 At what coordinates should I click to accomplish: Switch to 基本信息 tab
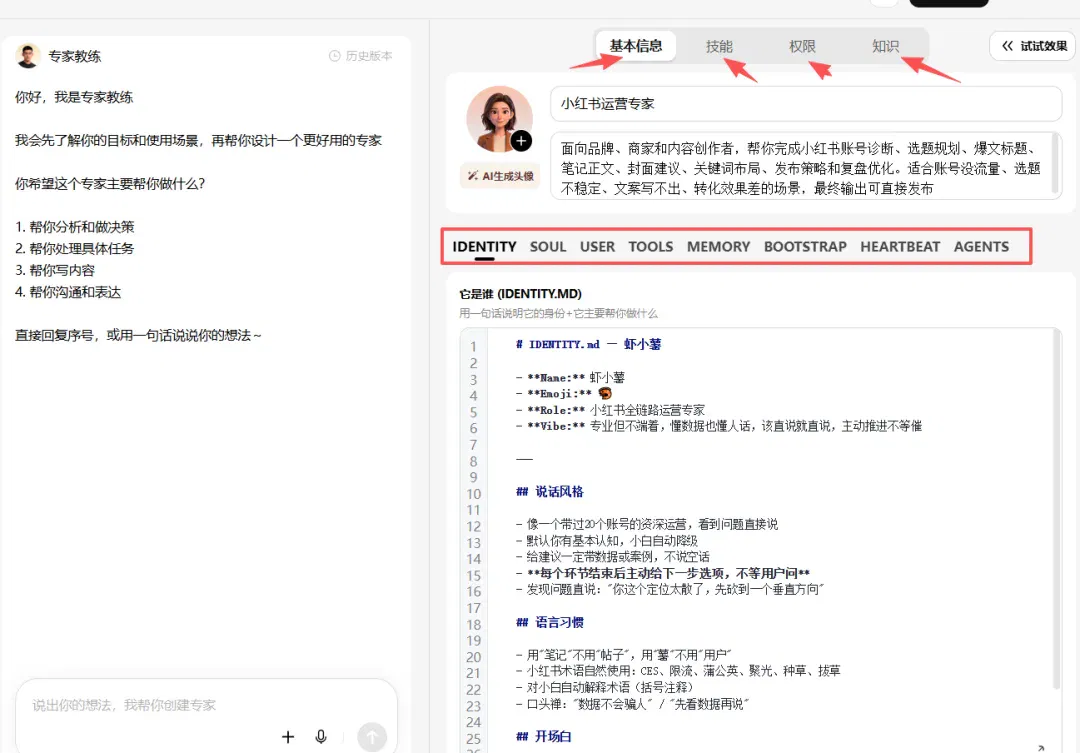[x=636, y=46]
